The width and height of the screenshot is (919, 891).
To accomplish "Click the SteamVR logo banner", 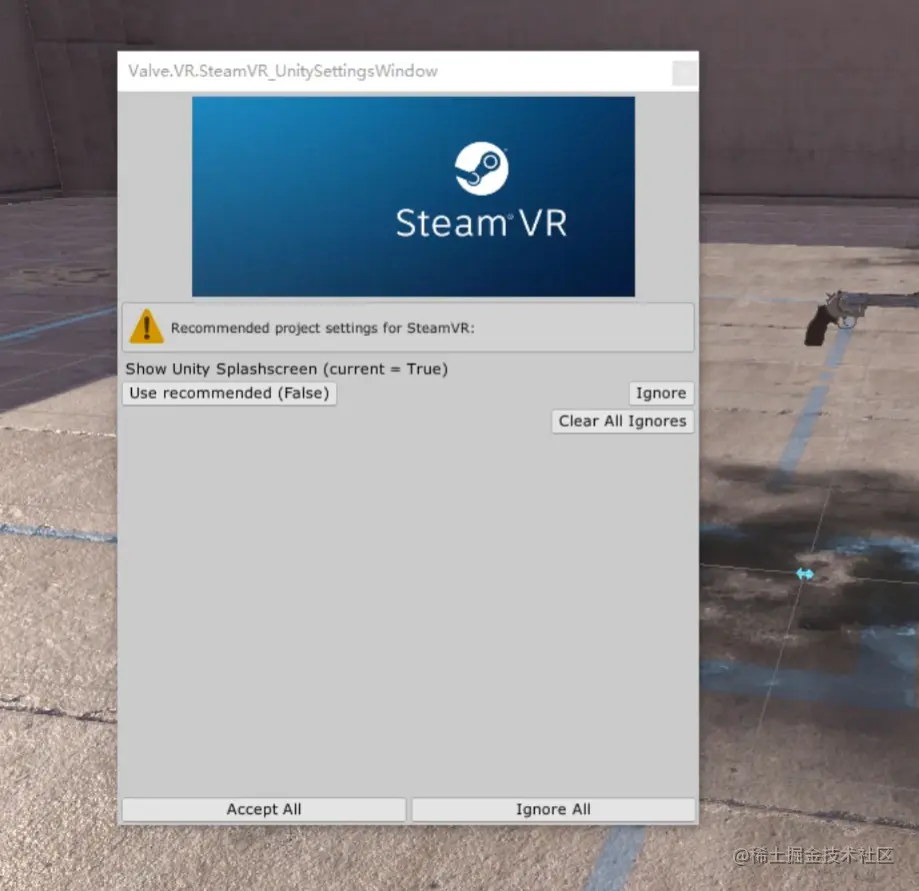I will pos(413,196).
